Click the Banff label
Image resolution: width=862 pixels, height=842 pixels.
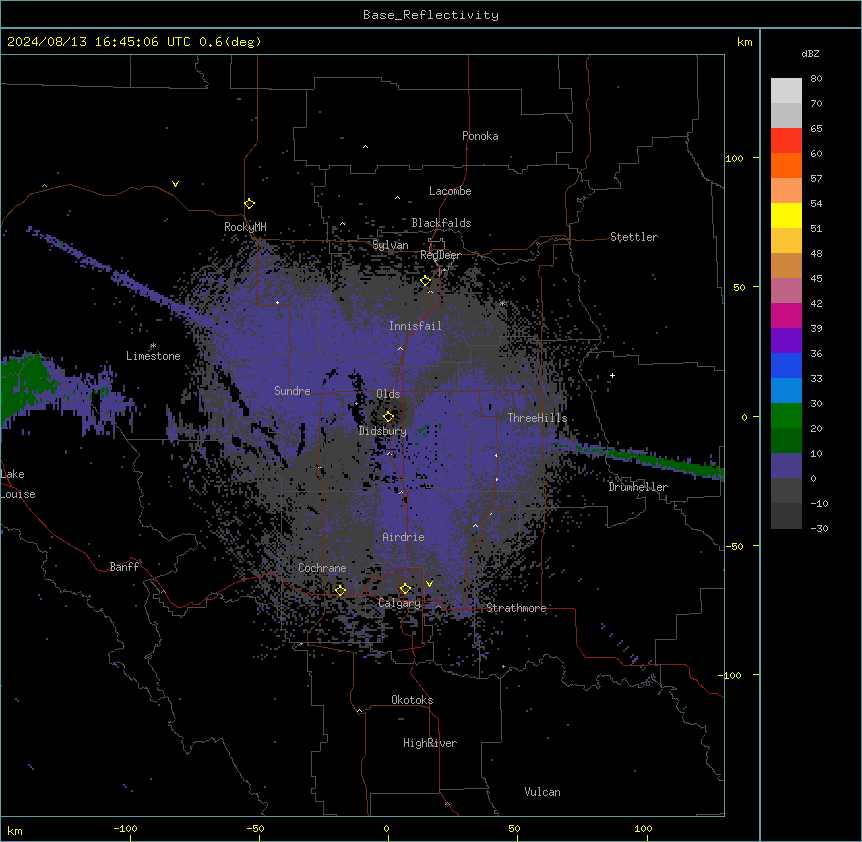click(x=124, y=567)
